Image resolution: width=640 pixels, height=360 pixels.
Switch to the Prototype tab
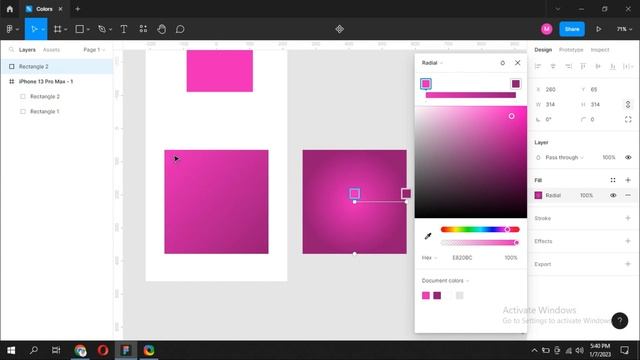coord(571,49)
